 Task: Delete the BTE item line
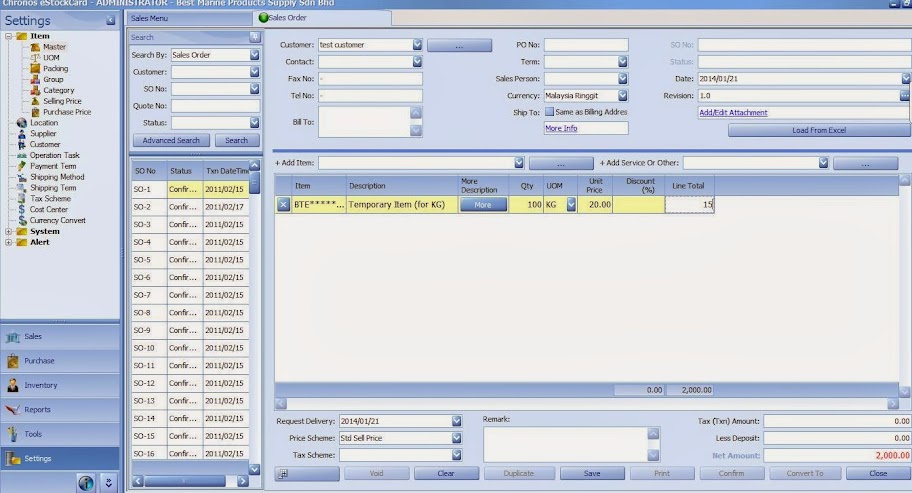pos(283,205)
